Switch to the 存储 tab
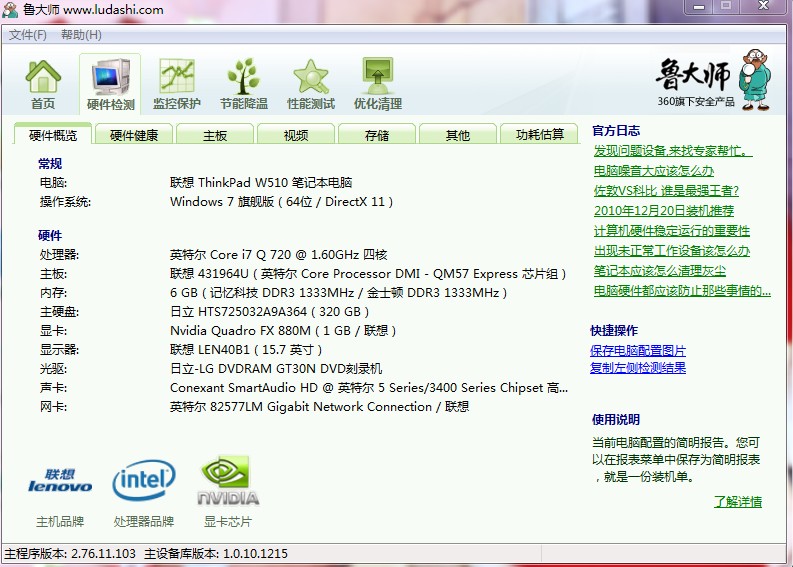 click(377, 135)
